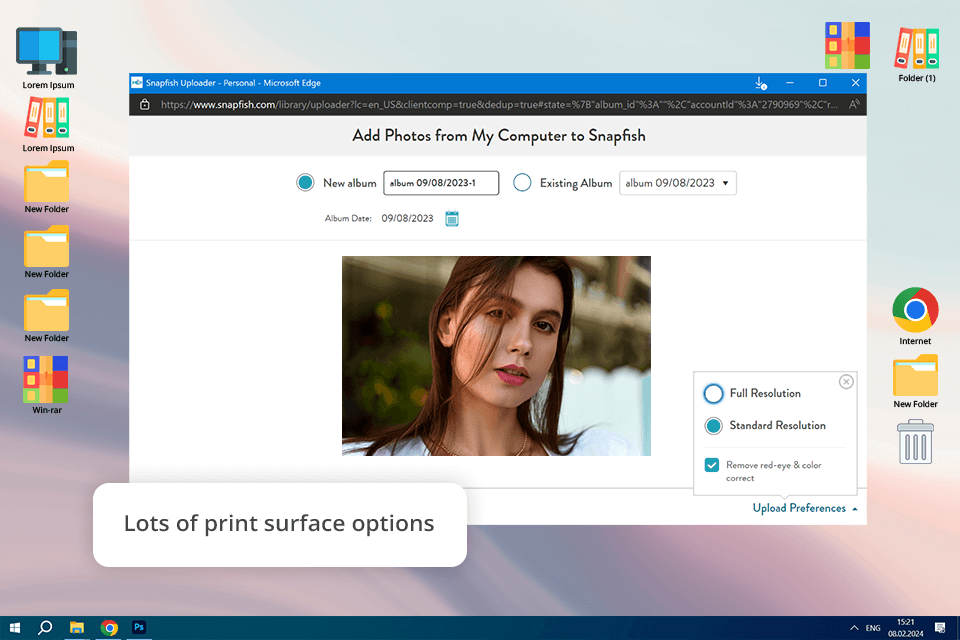Open the Windows Start menu

(x=15, y=627)
